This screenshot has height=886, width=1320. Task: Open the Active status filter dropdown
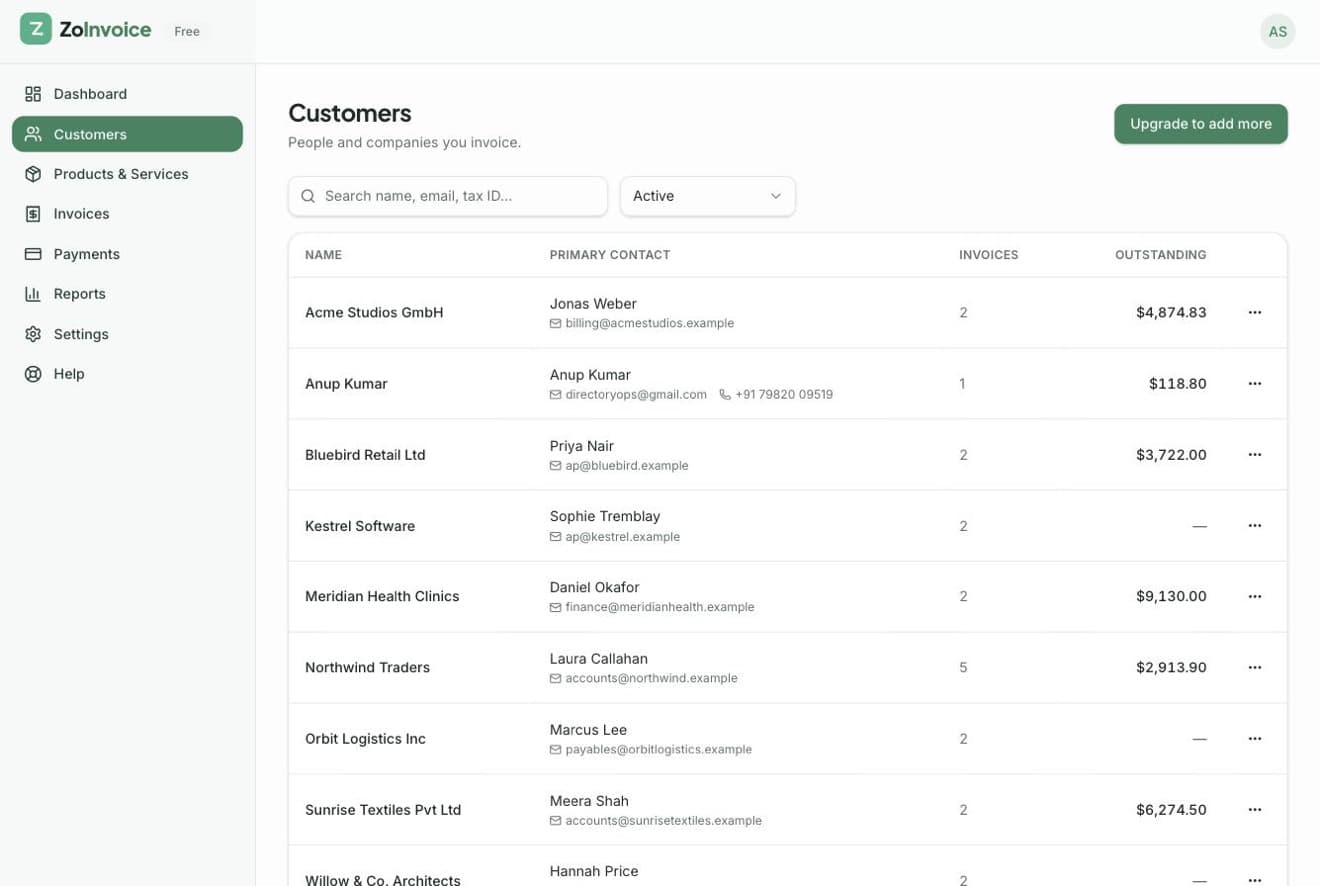708,196
